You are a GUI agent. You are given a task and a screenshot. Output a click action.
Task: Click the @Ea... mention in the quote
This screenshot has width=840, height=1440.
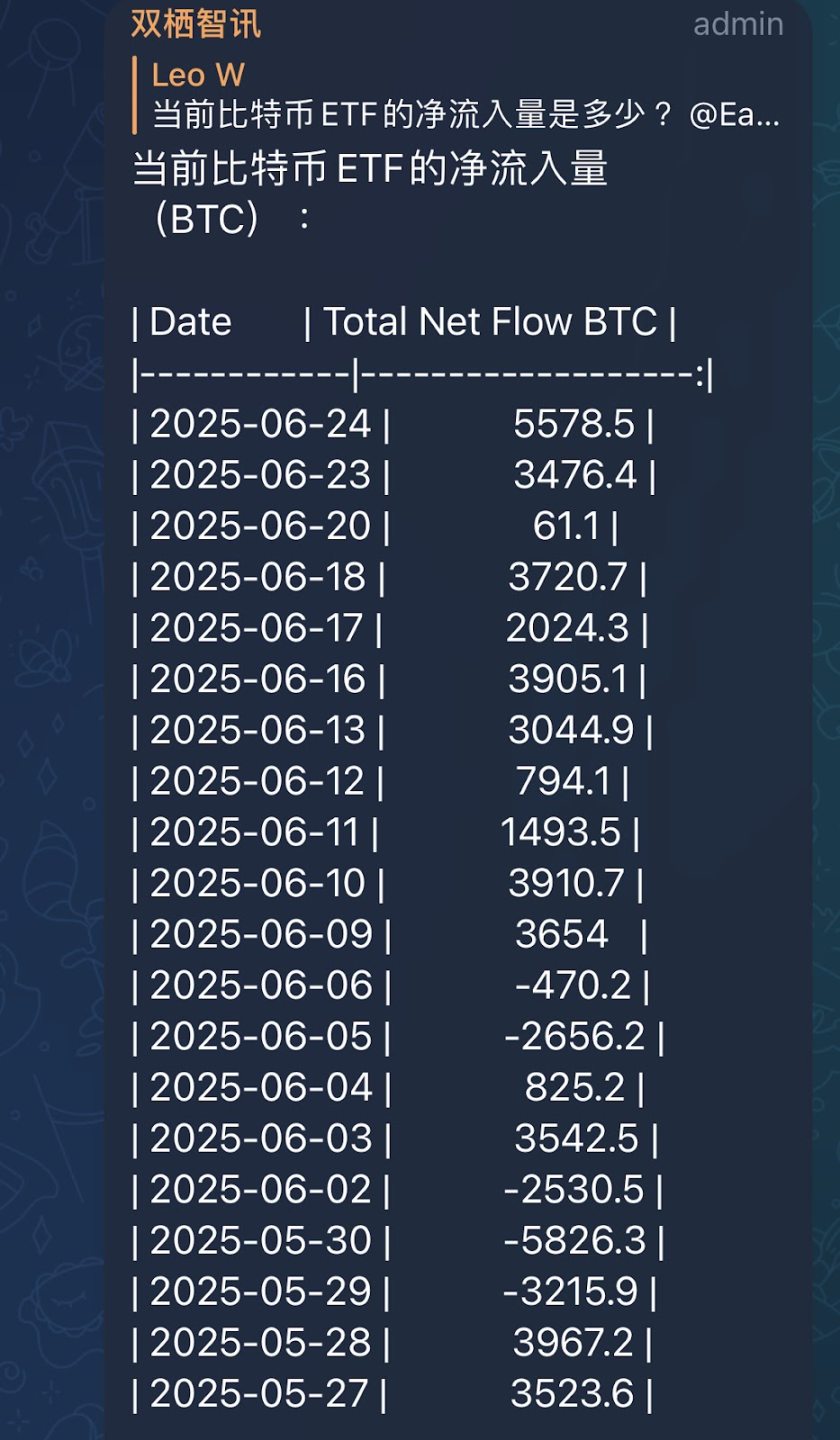tap(735, 117)
